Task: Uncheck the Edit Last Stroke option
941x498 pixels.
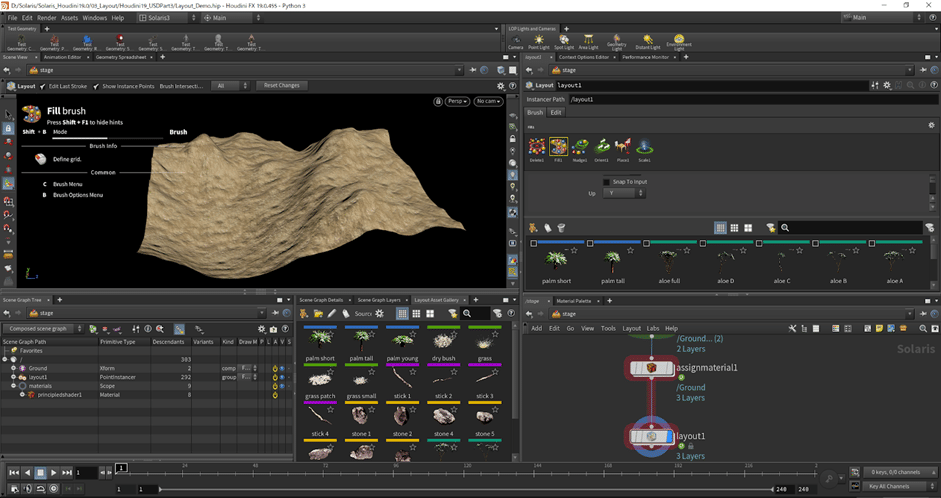Action: click(44, 86)
